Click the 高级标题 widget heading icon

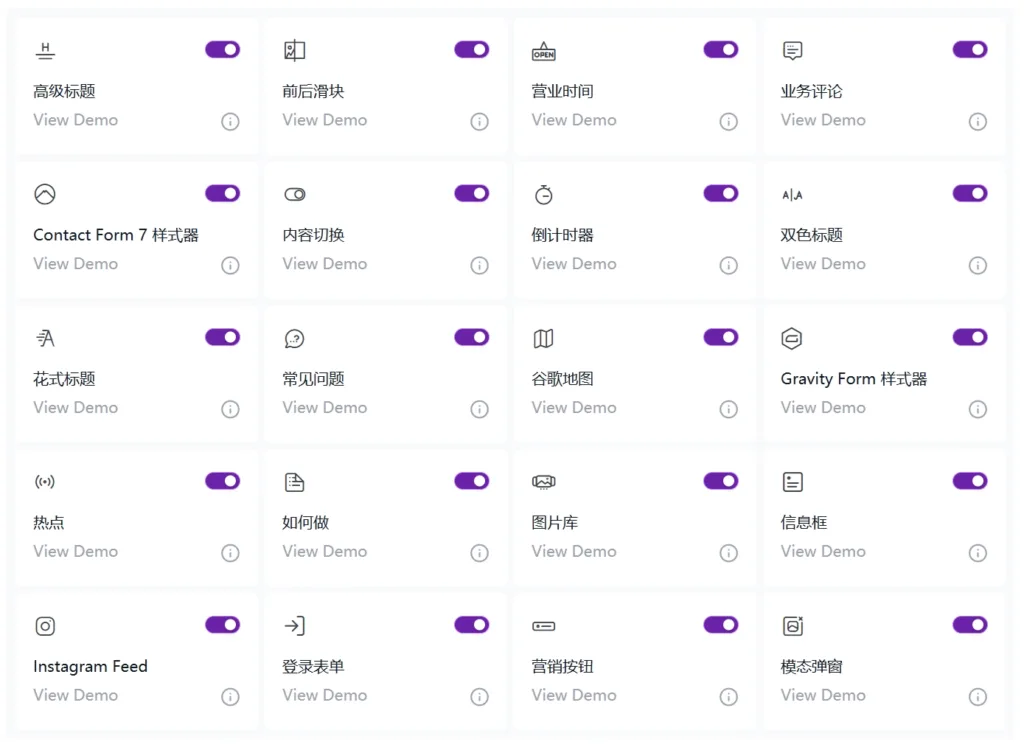[x=45, y=50]
